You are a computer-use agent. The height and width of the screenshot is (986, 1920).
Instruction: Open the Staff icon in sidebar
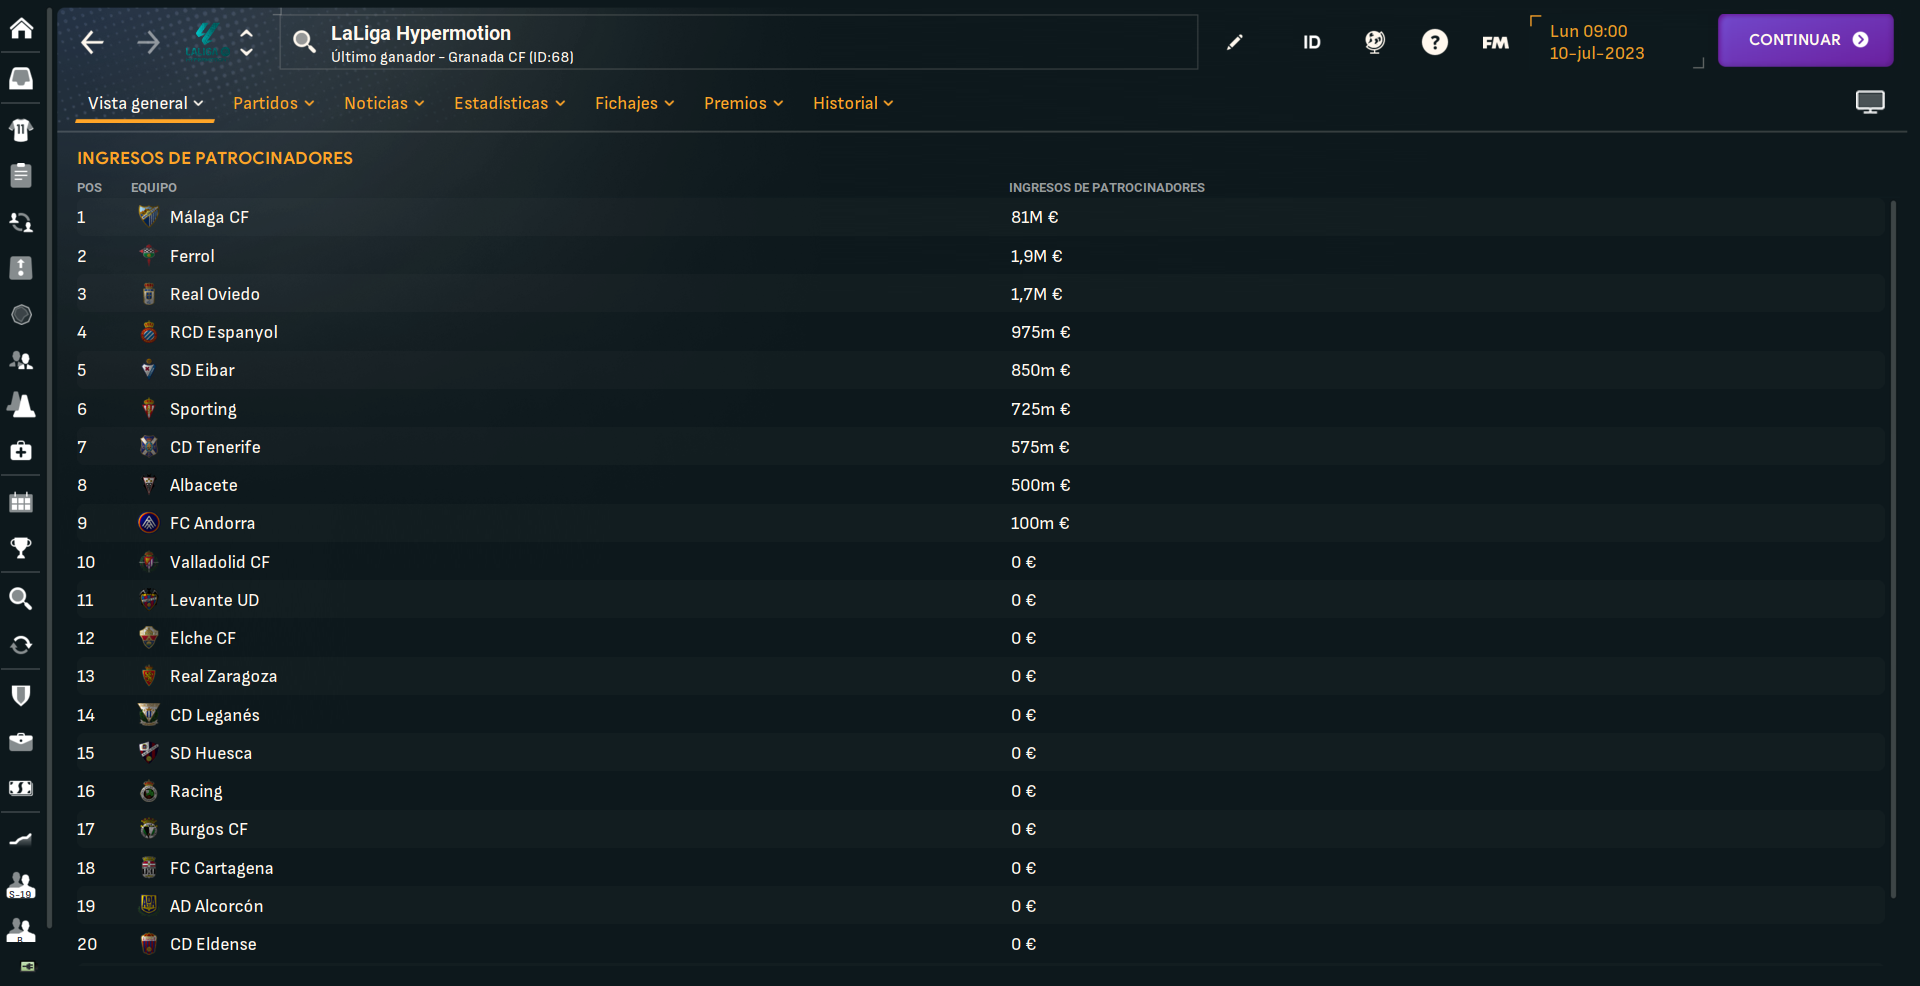[x=21, y=360]
